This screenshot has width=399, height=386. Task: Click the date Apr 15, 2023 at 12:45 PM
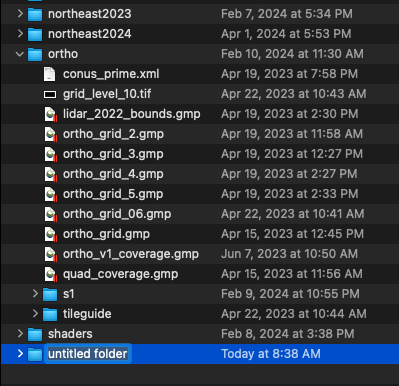[x=292, y=234]
